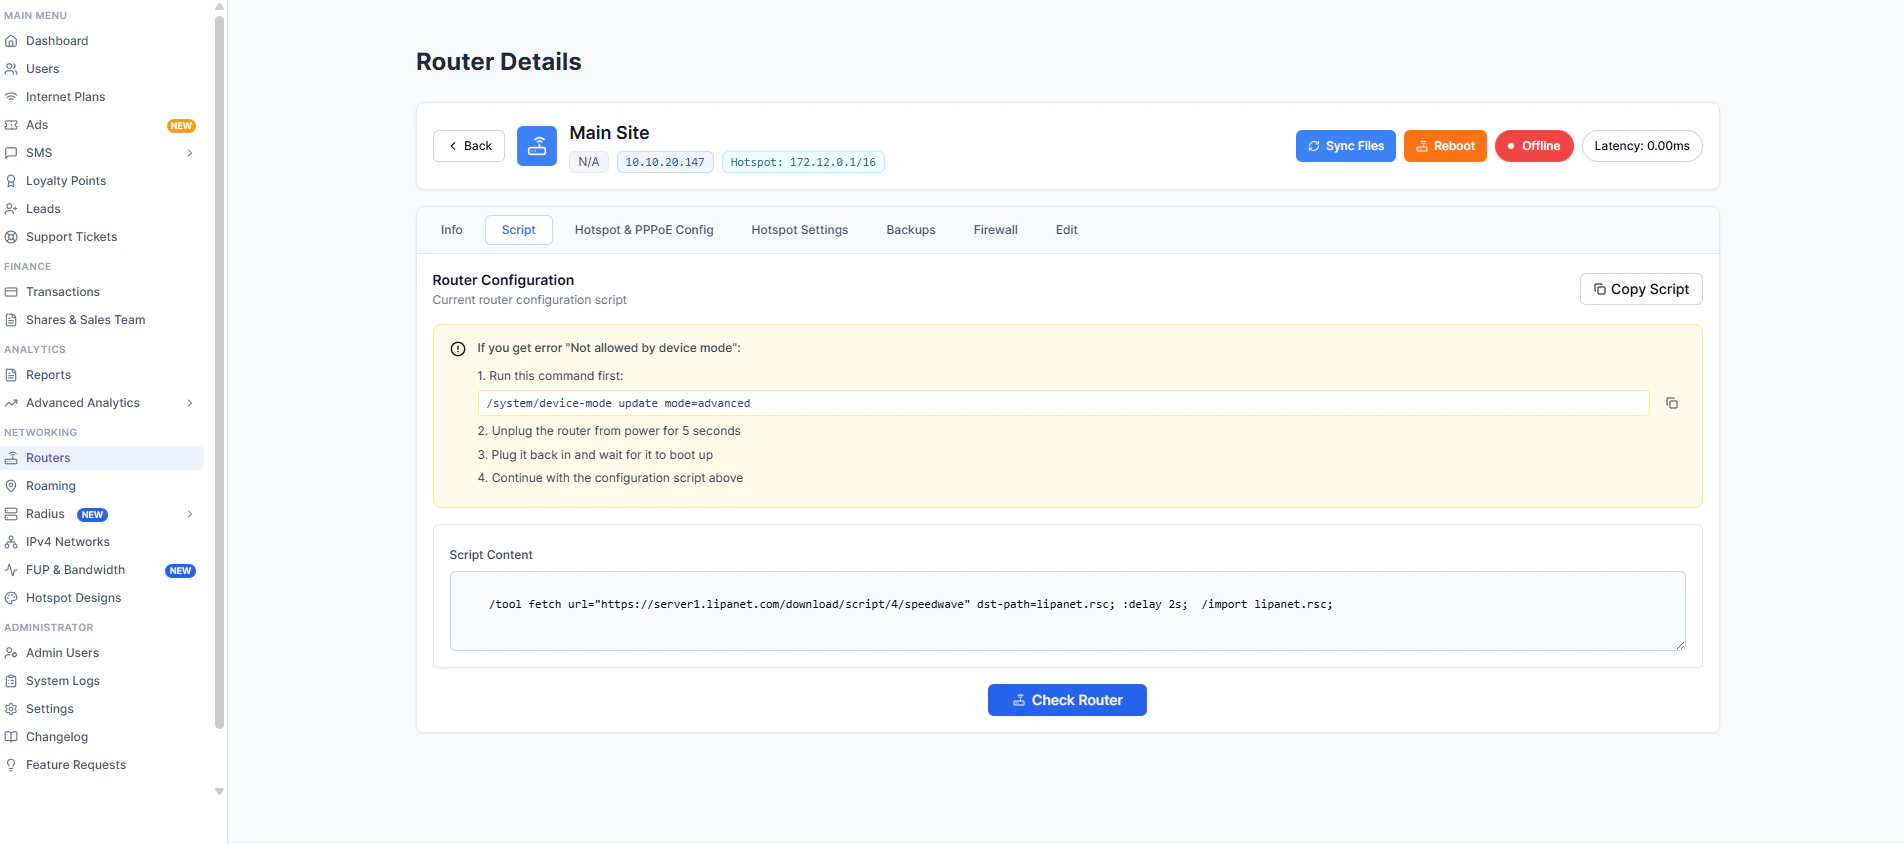Viewport: 1904px width, 844px height.
Task: Expand the Radius submenu chevron
Action: pyautogui.click(x=190, y=514)
